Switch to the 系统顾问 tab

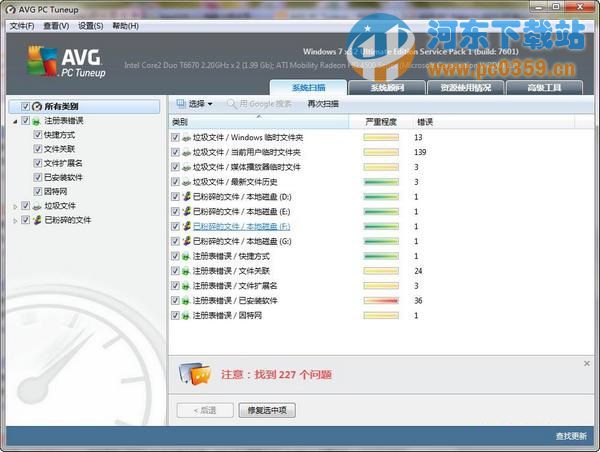pyautogui.click(x=387, y=88)
